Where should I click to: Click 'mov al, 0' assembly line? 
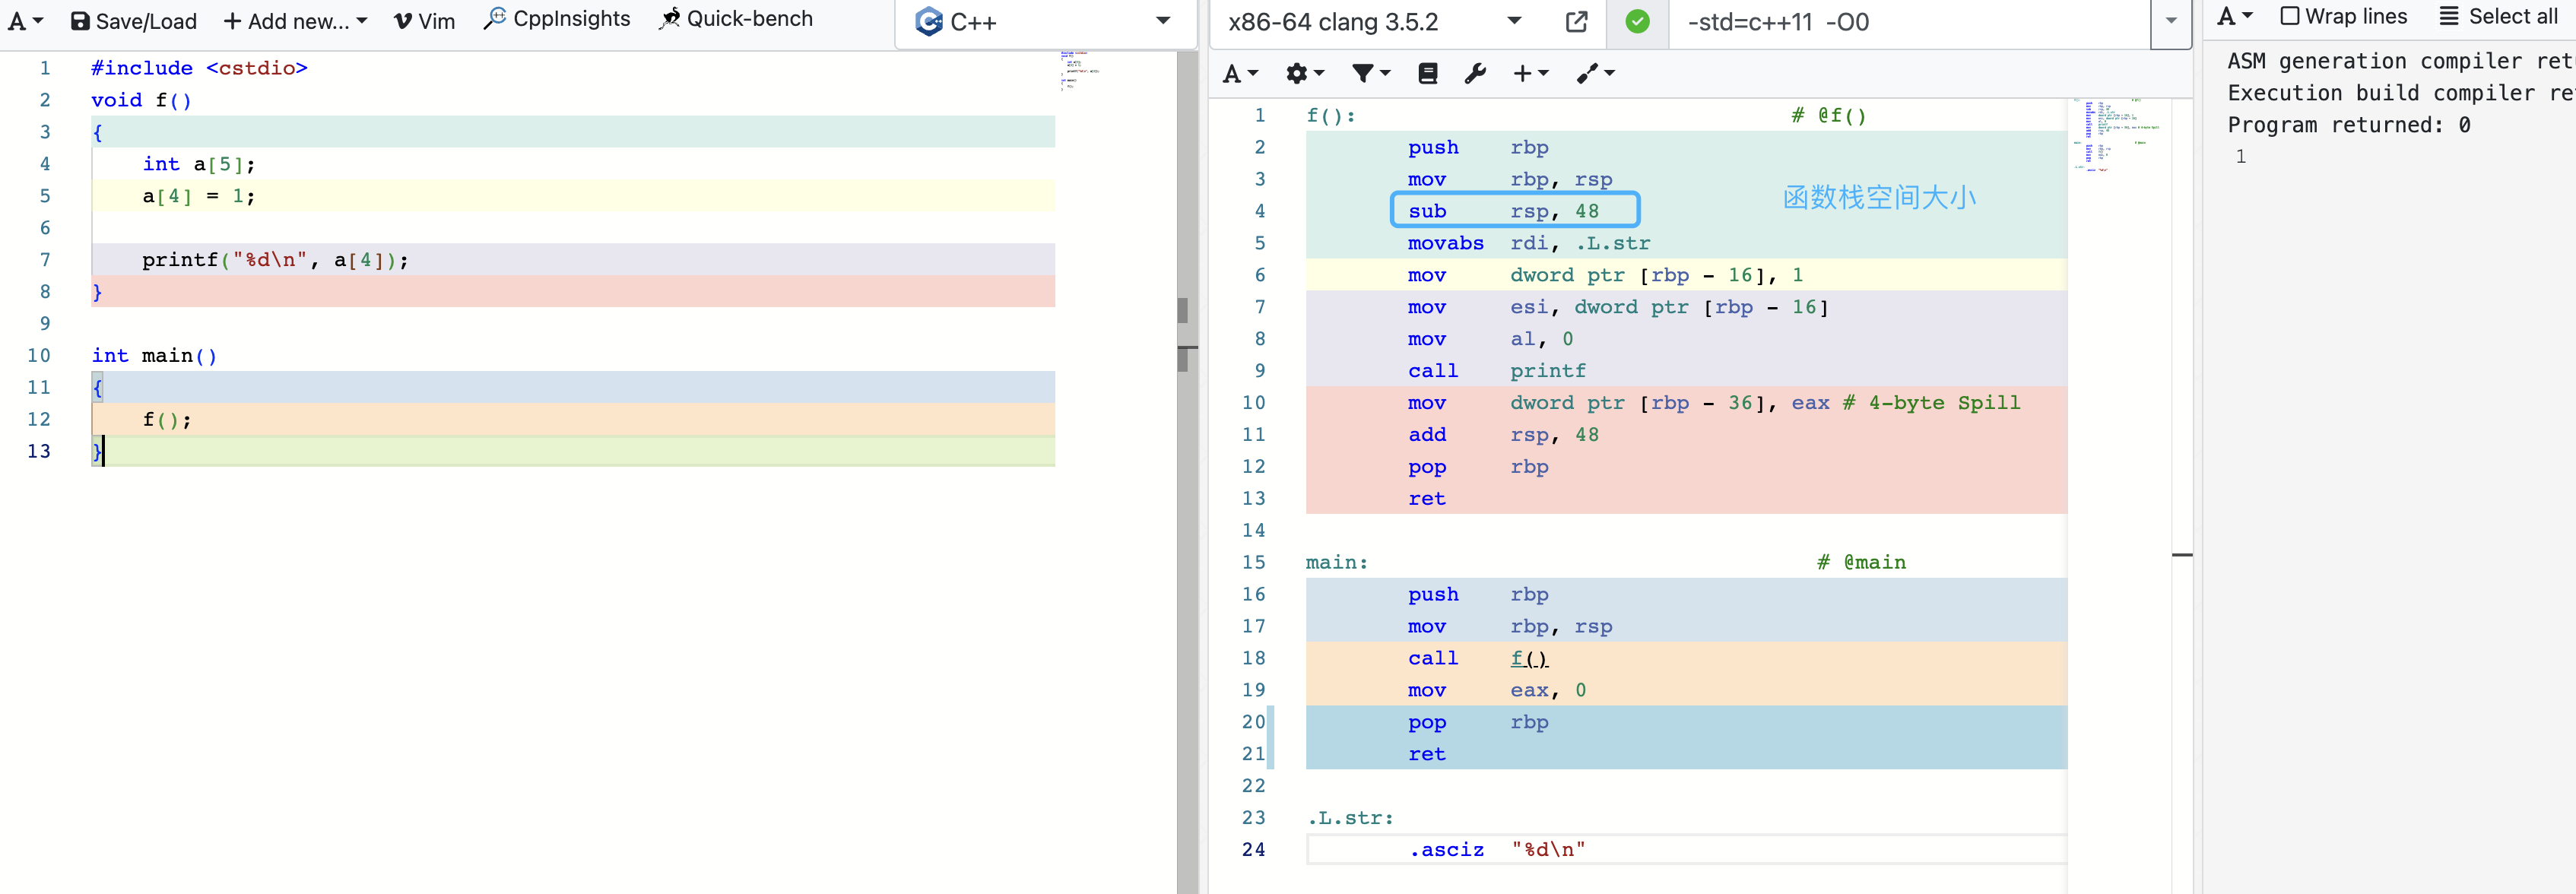tap(1490, 339)
